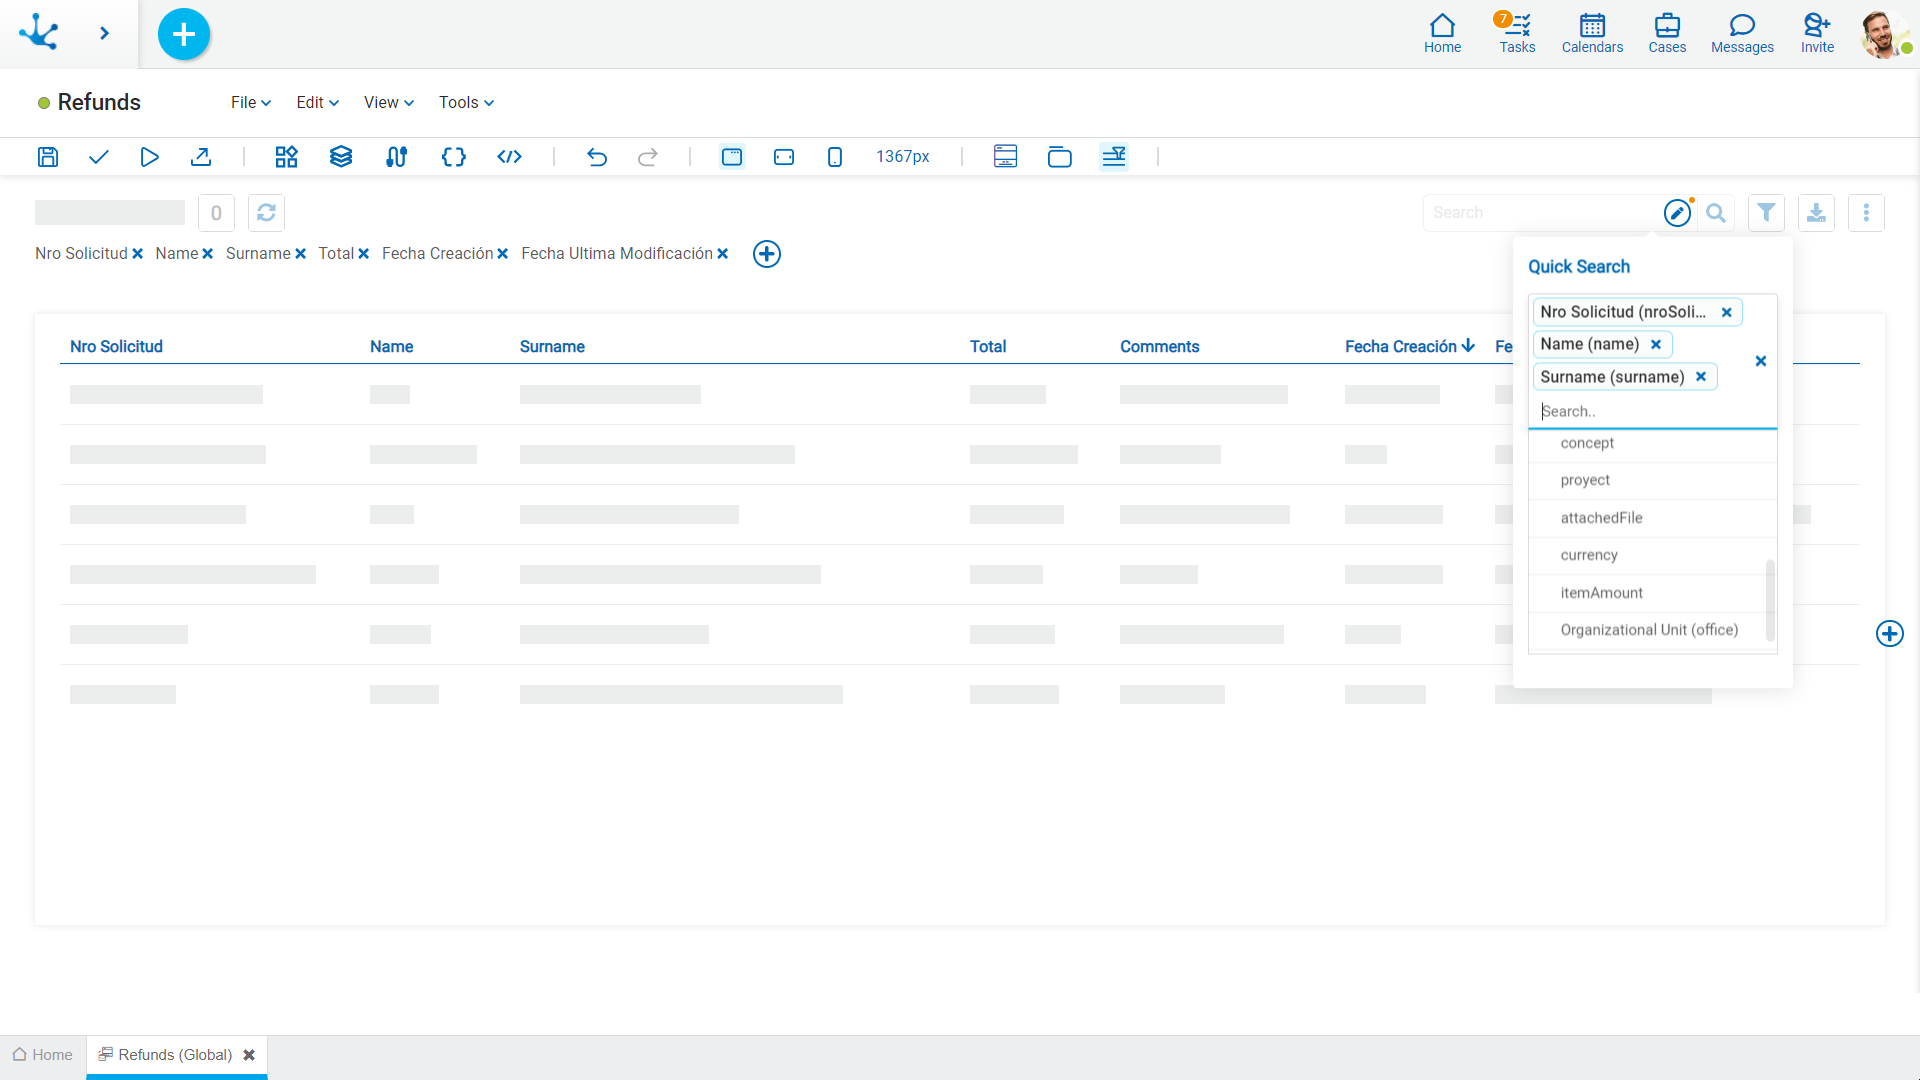Viewport: 1920px width, 1080px height.
Task: Click the refresh grid button
Action: [266, 213]
